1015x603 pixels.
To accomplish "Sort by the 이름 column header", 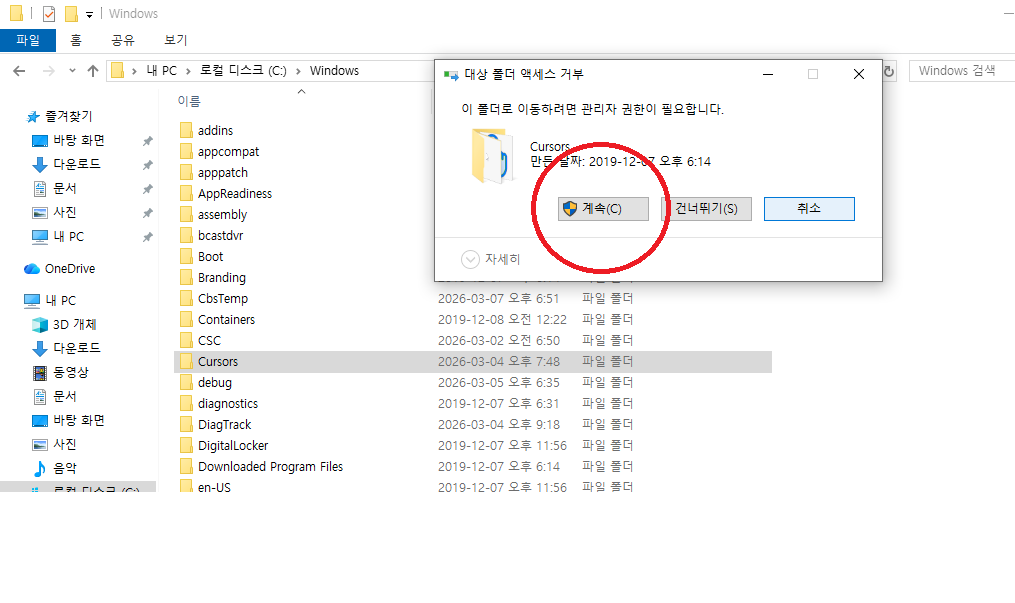I will 189,101.
